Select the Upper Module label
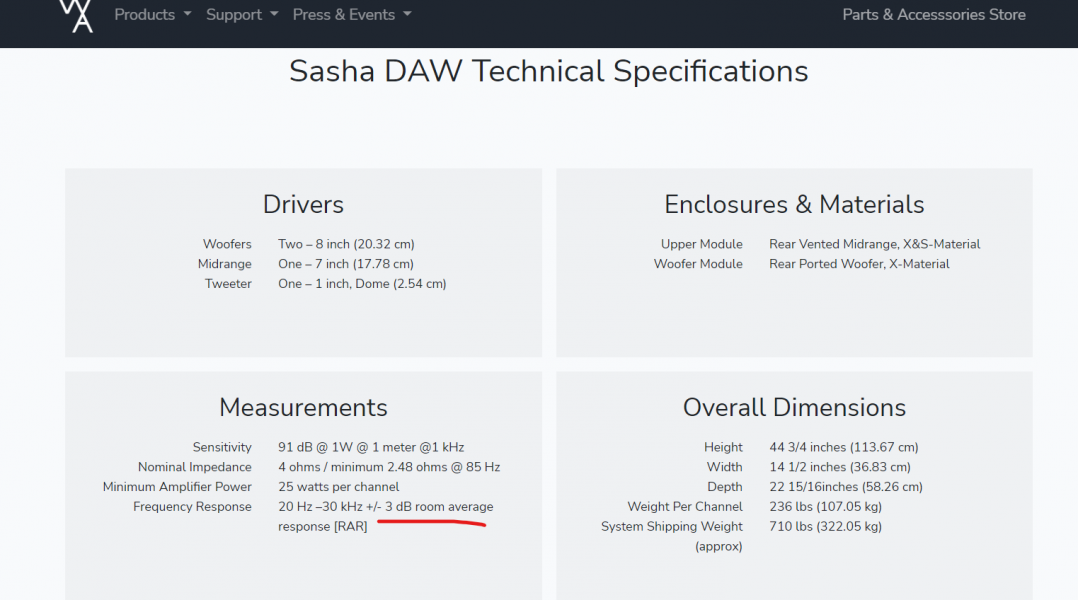Image resolution: width=1078 pixels, height=600 pixels. [702, 244]
